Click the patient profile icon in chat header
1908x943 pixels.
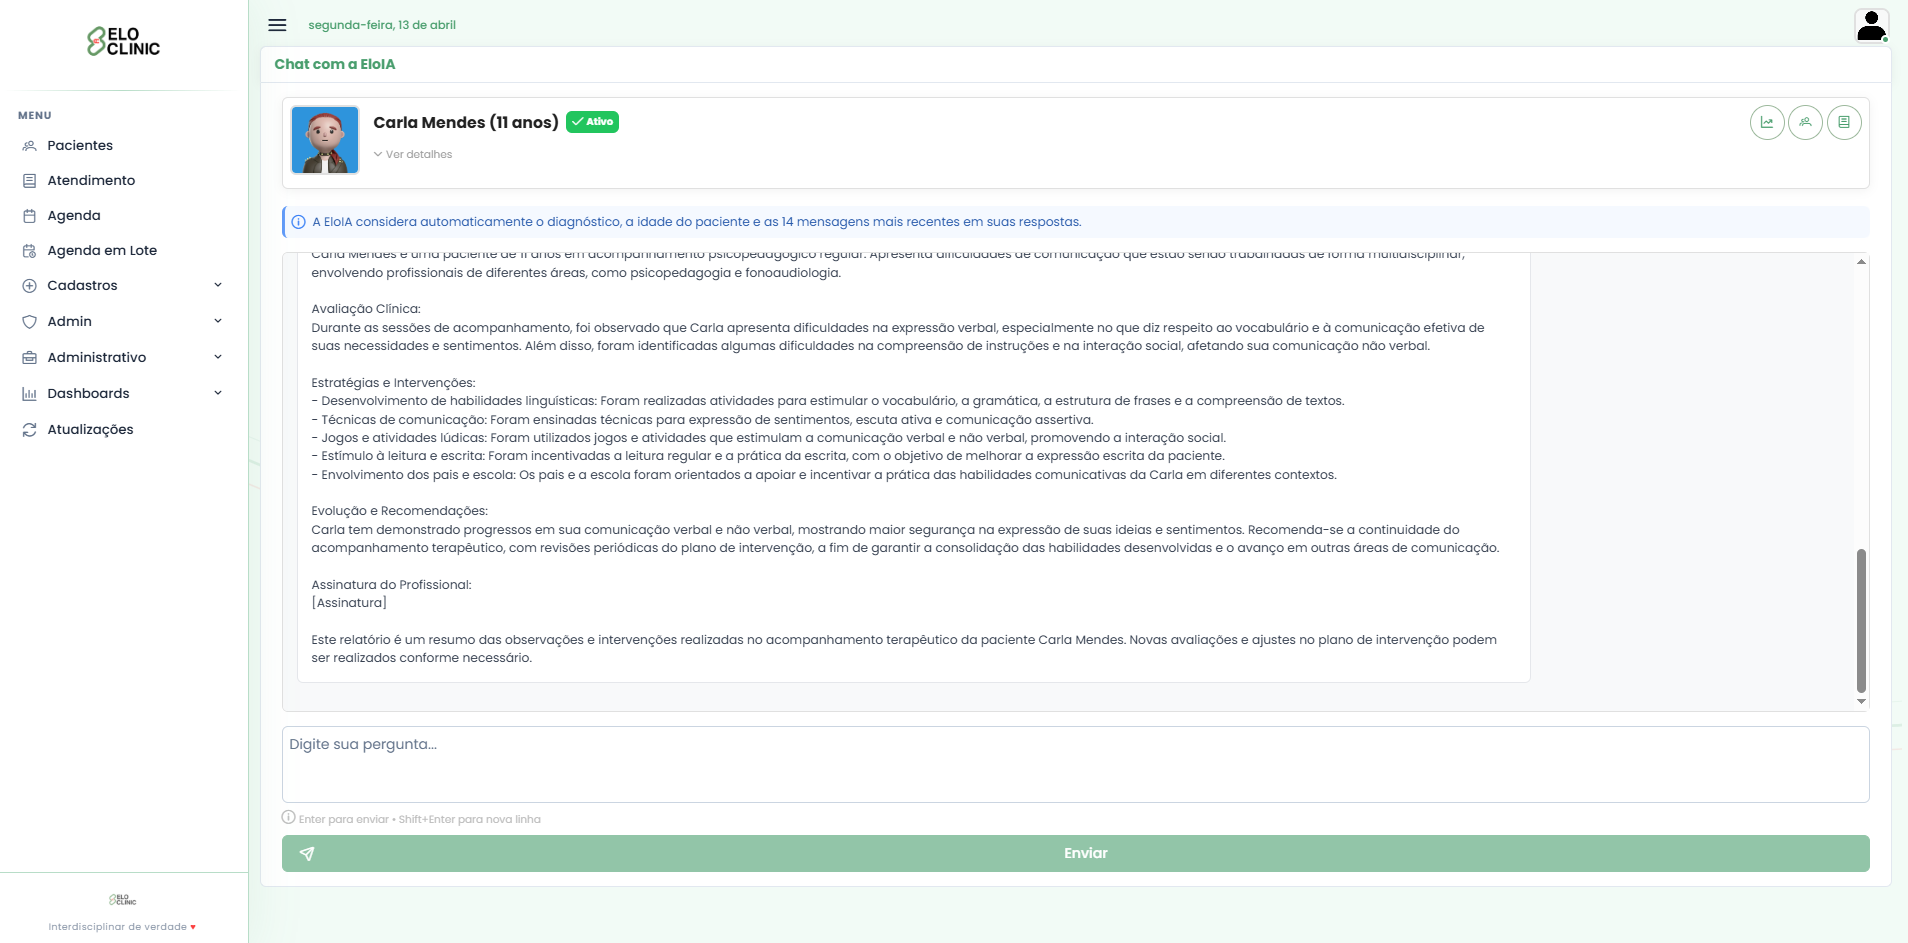coord(1806,122)
